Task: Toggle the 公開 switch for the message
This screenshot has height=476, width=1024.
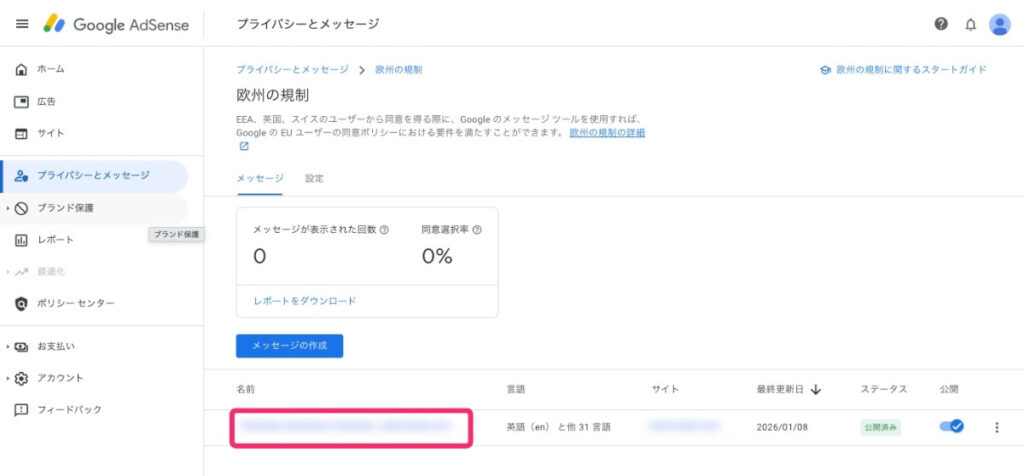Action: click(x=952, y=427)
